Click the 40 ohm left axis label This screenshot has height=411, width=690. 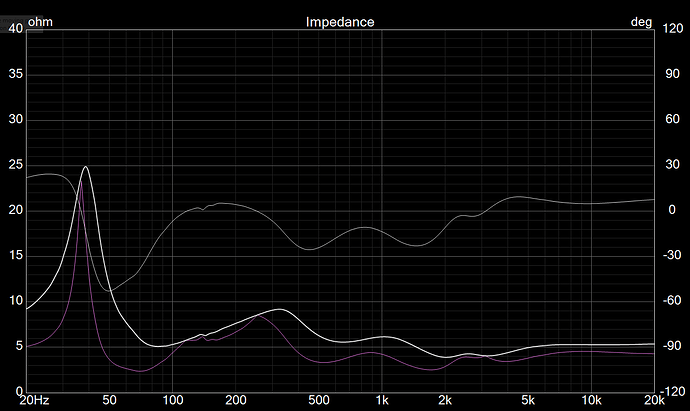pos(15,29)
